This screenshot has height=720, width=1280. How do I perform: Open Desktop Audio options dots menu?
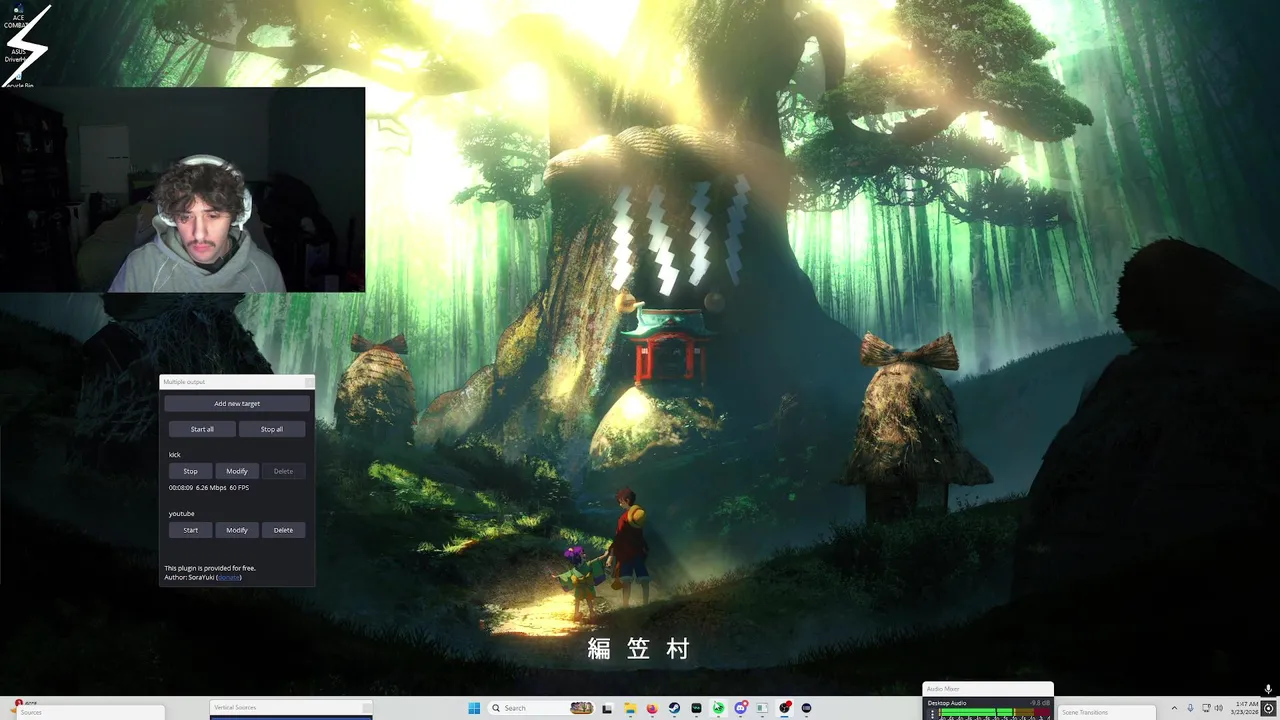pyautogui.click(x=932, y=713)
